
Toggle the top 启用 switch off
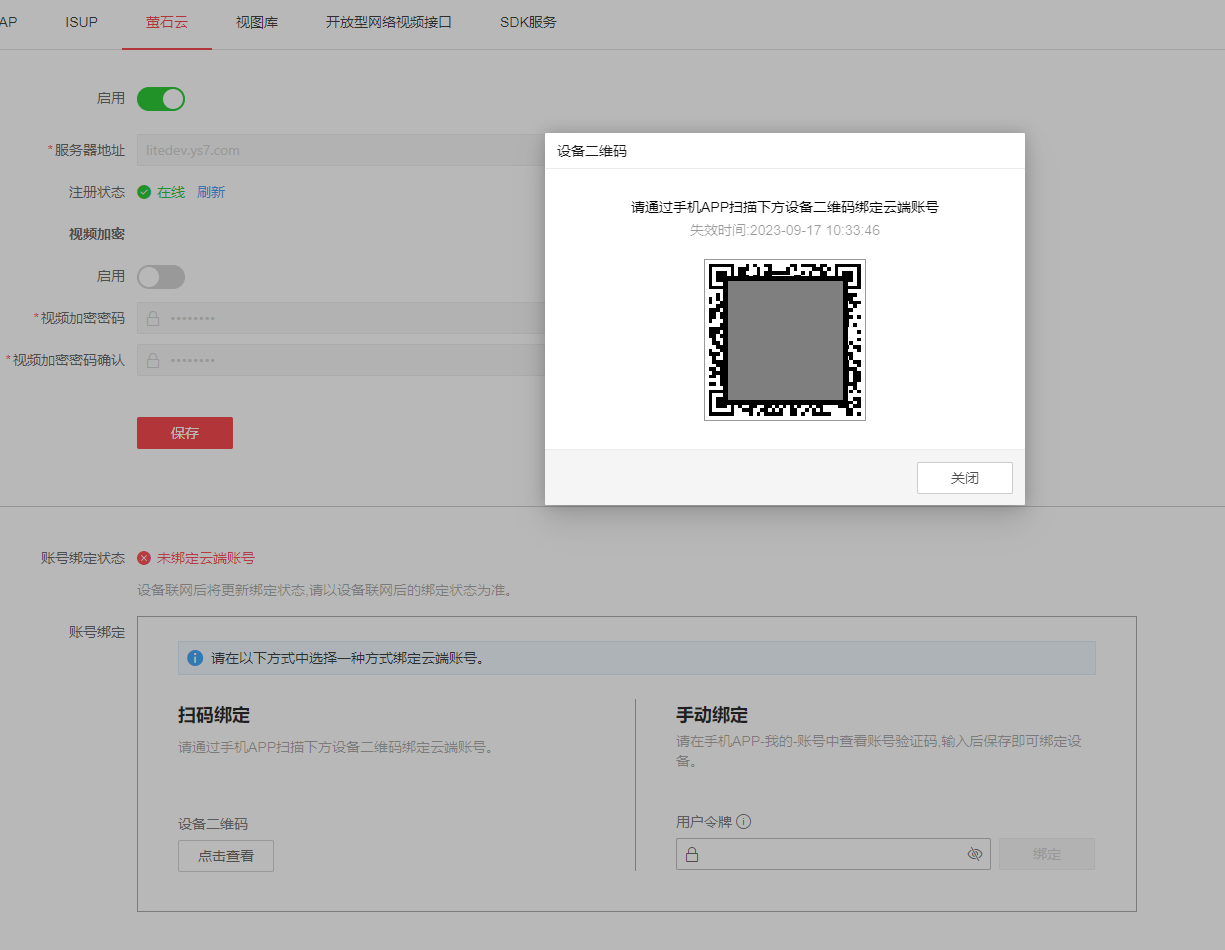[161, 99]
